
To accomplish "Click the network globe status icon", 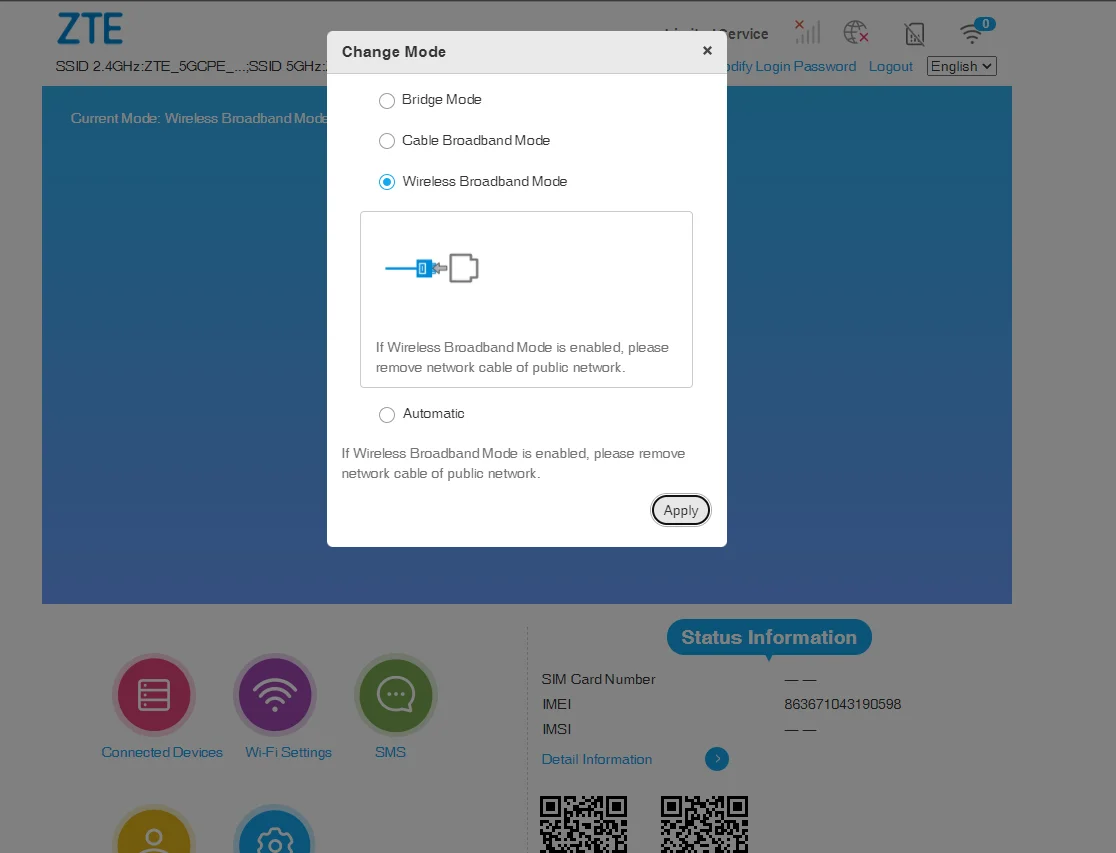I will click(x=856, y=32).
